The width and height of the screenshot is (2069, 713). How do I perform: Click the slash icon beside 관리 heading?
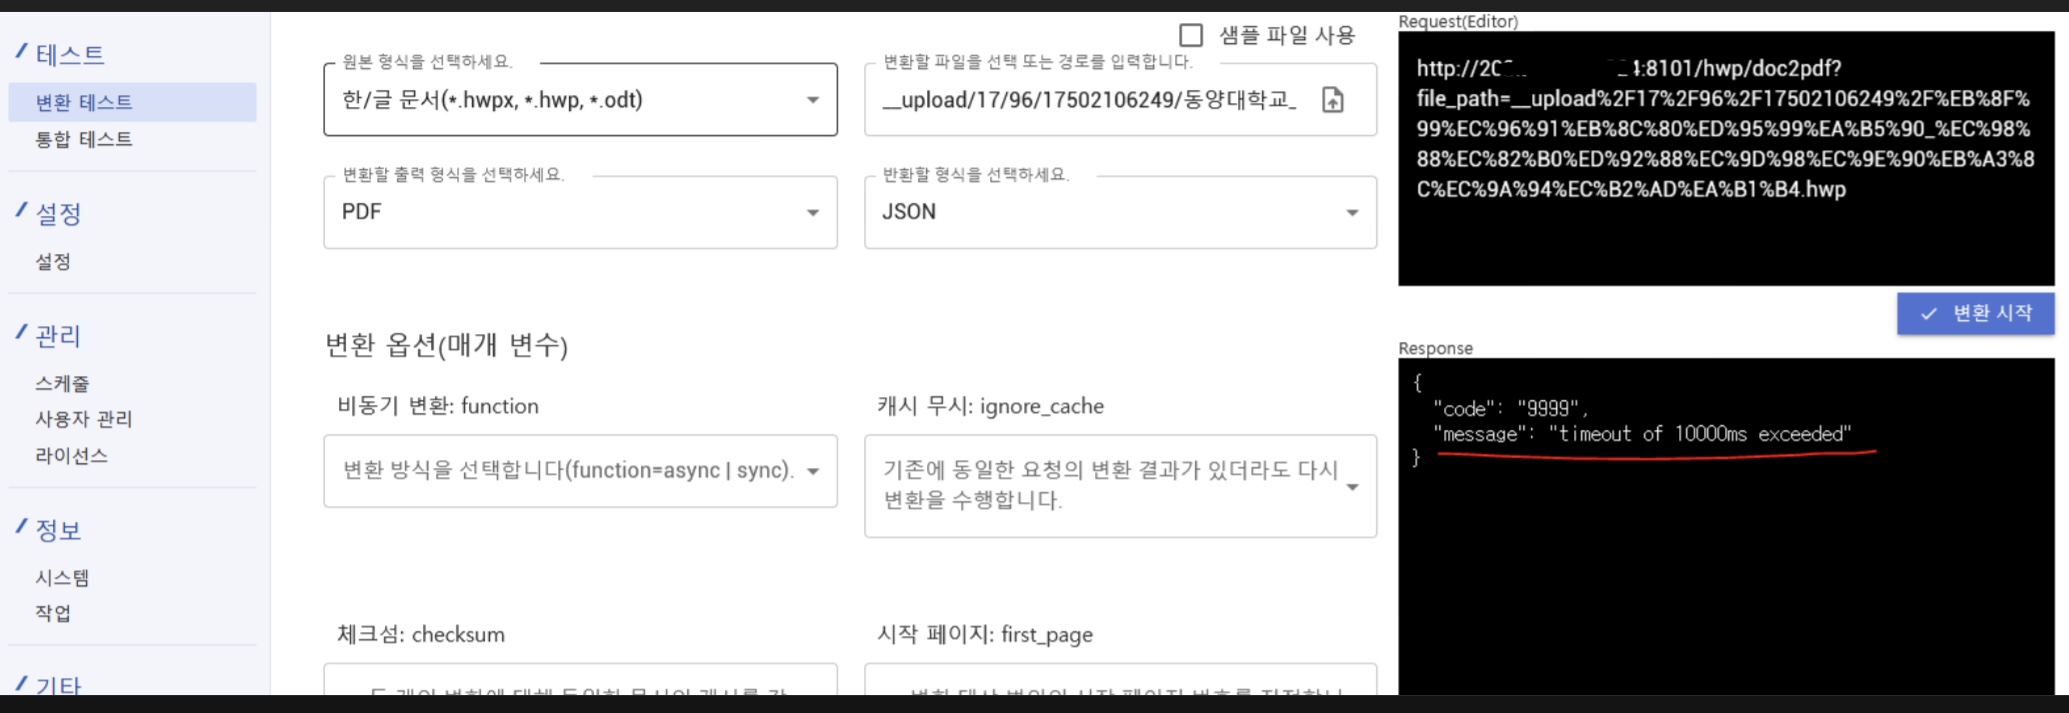coord(21,332)
